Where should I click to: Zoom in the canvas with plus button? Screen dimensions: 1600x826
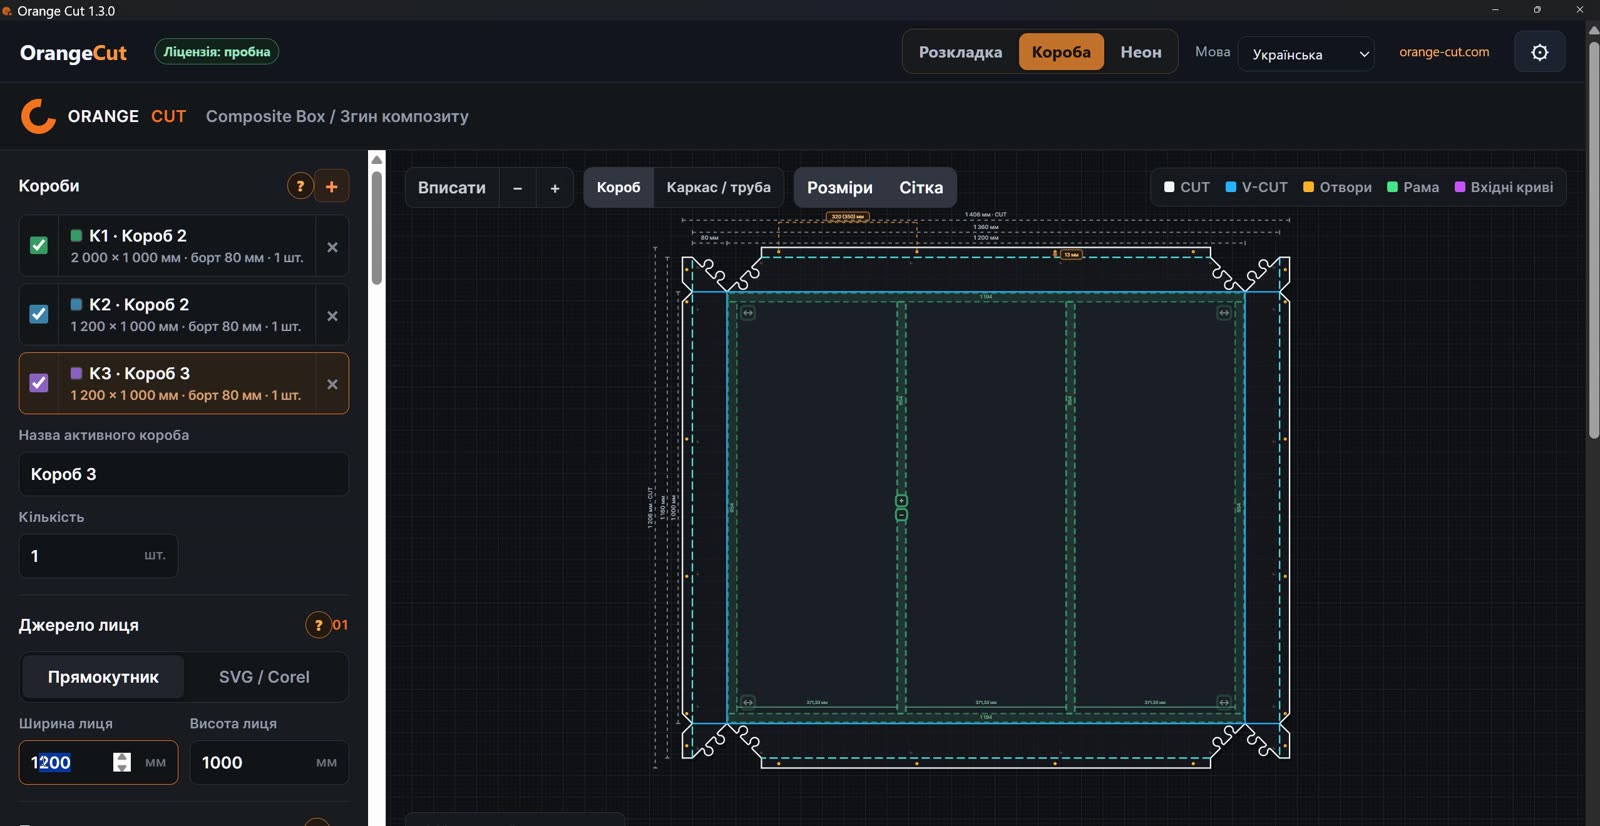[x=555, y=188]
